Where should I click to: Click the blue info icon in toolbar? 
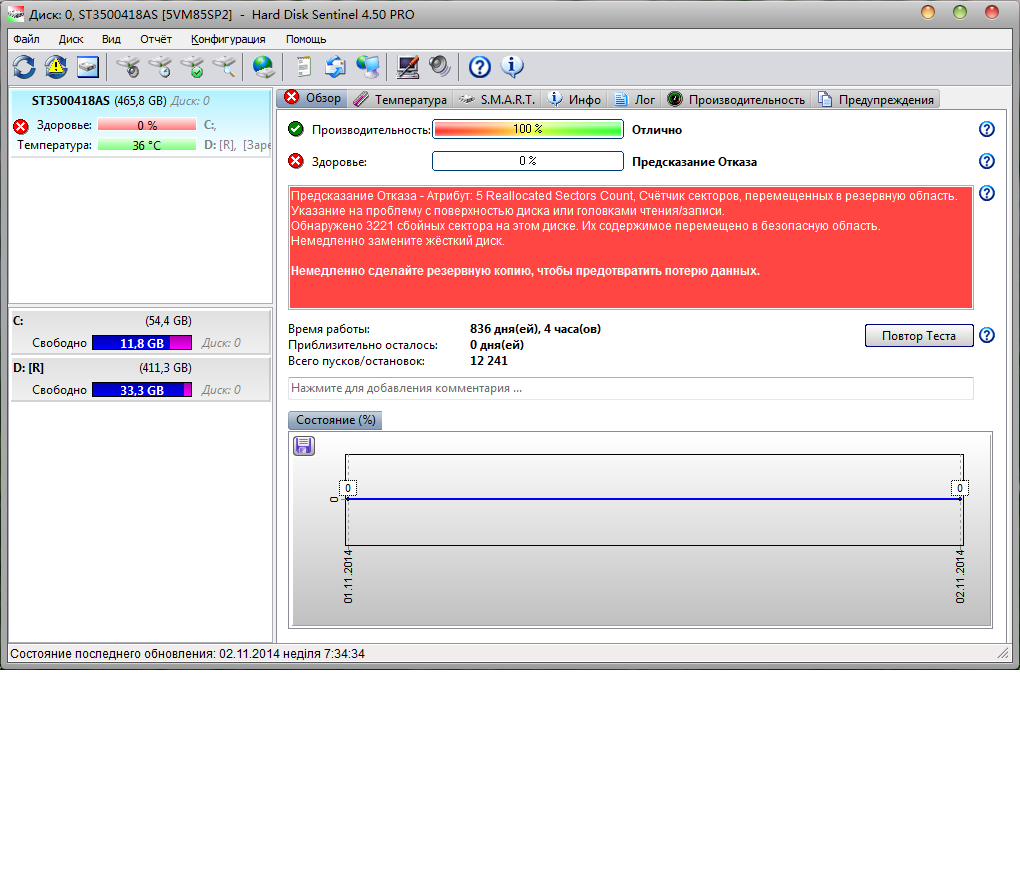tap(512, 67)
